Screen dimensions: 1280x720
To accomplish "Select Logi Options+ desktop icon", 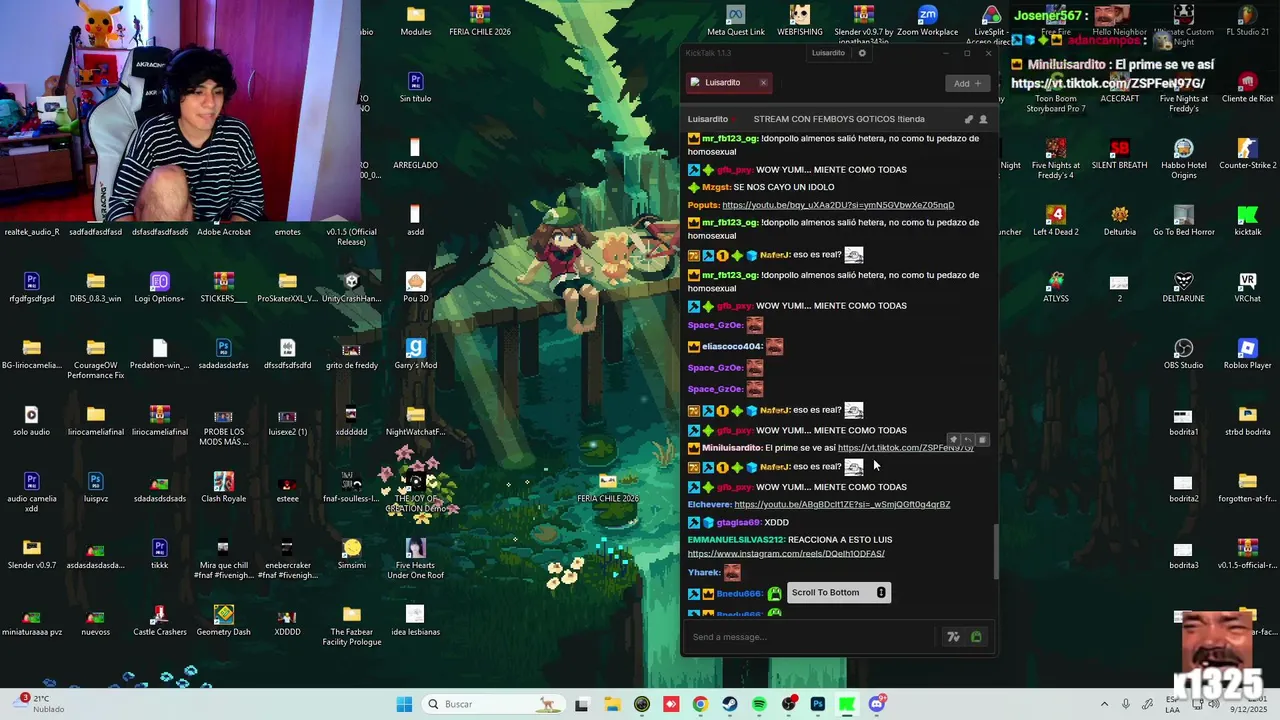I will (x=159, y=287).
